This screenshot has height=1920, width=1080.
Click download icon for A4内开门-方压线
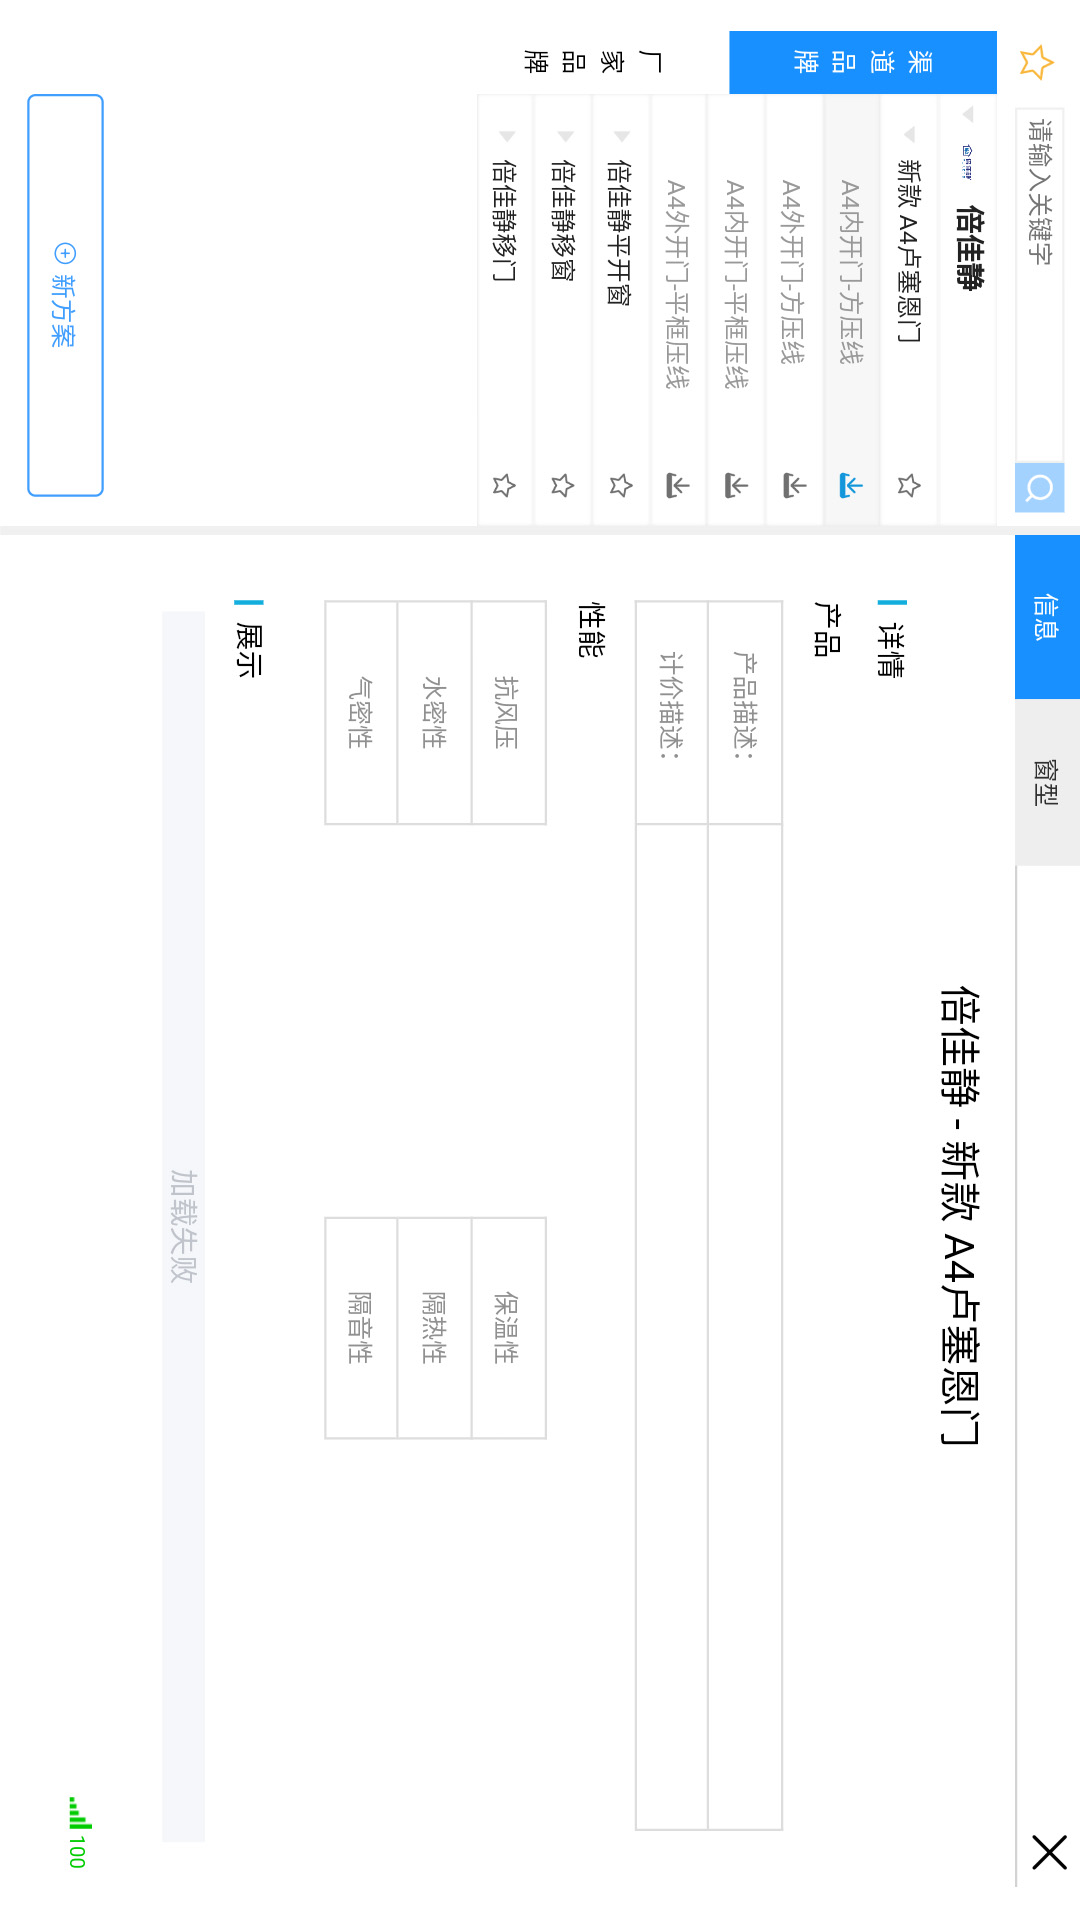click(x=851, y=486)
